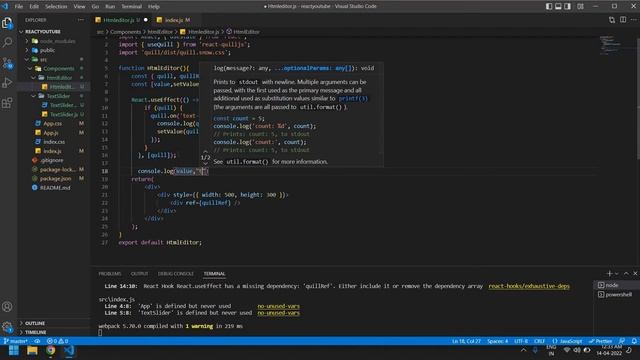
Task: Switch to the Output panel tab
Action: [139, 273]
